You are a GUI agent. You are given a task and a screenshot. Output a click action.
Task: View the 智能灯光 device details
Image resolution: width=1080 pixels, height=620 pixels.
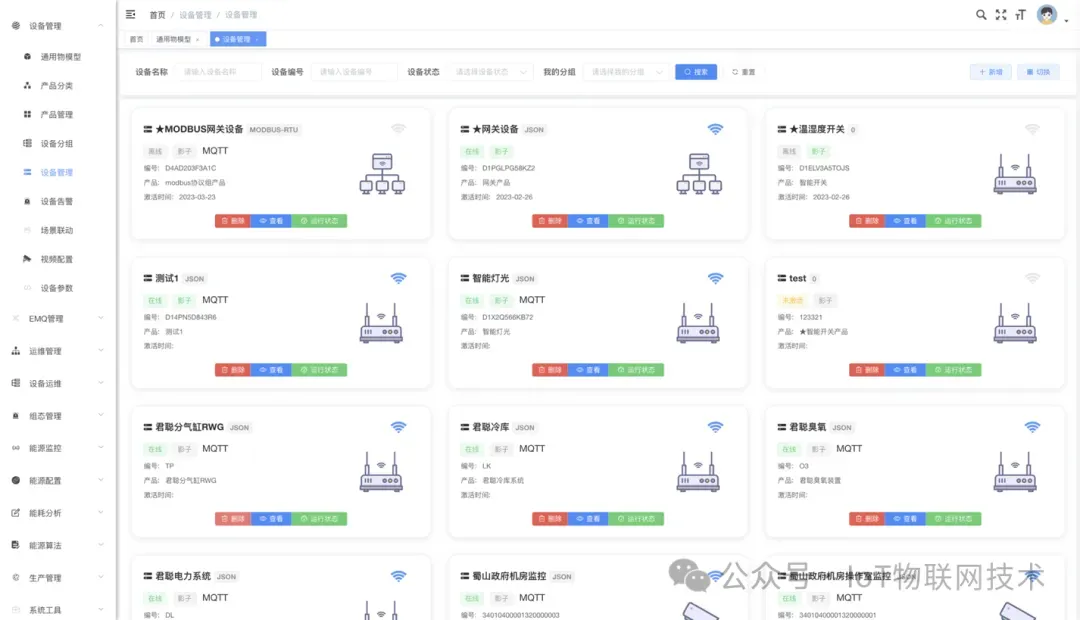588,370
